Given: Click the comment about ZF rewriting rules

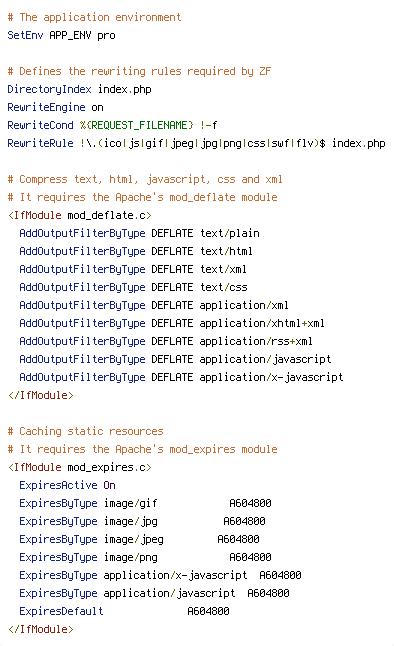Looking at the screenshot, I should click(139, 71).
